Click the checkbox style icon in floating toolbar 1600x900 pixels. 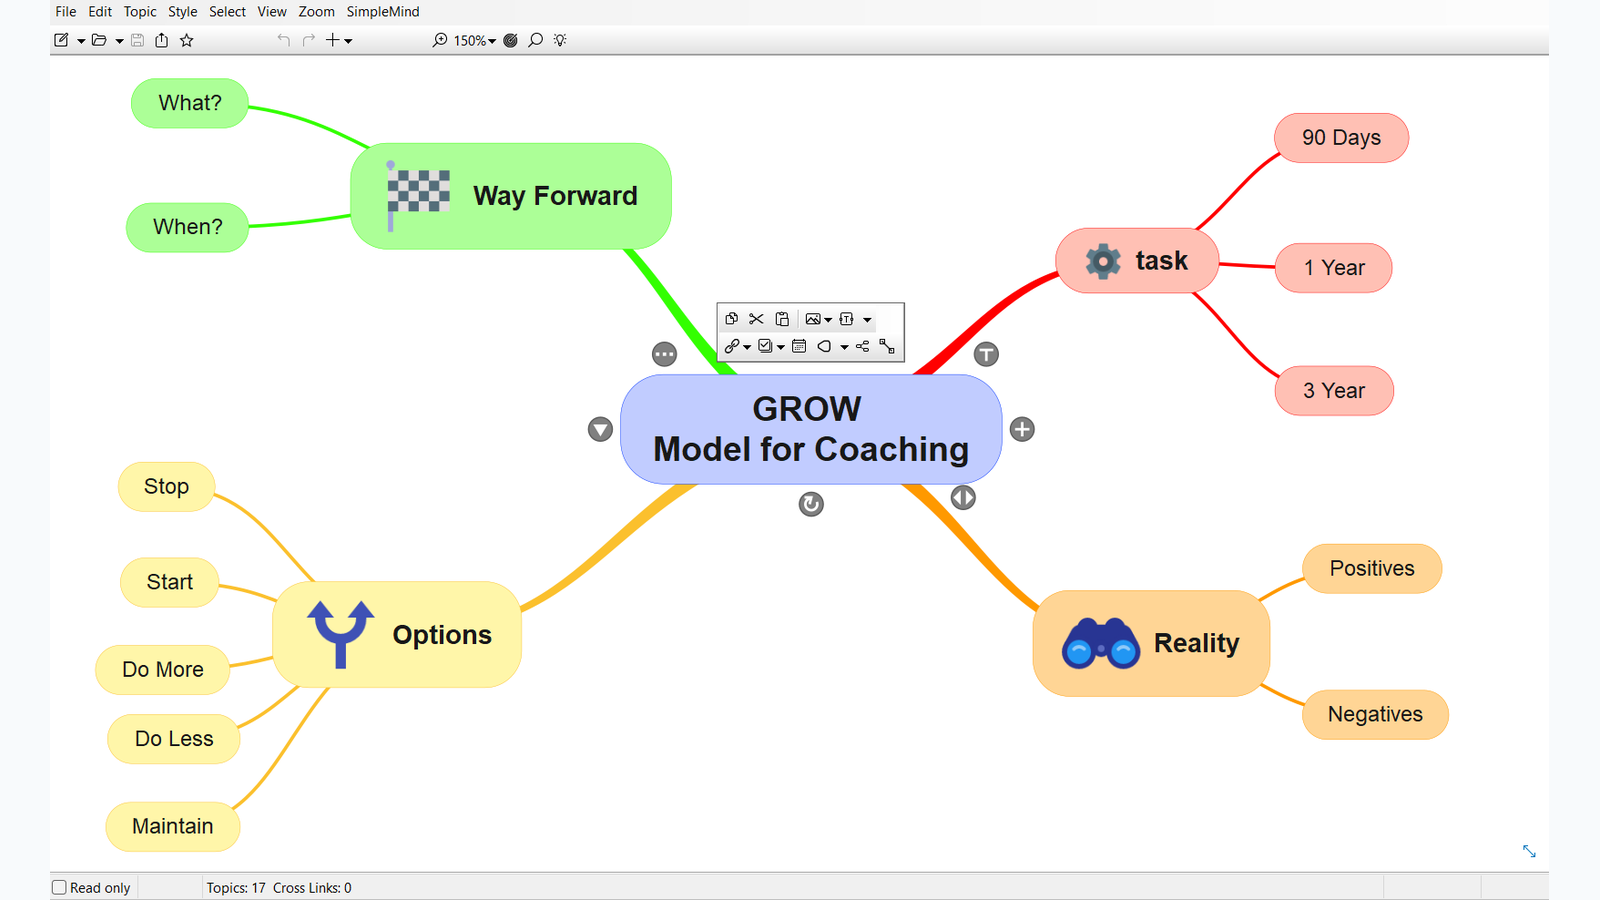[x=765, y=346]
